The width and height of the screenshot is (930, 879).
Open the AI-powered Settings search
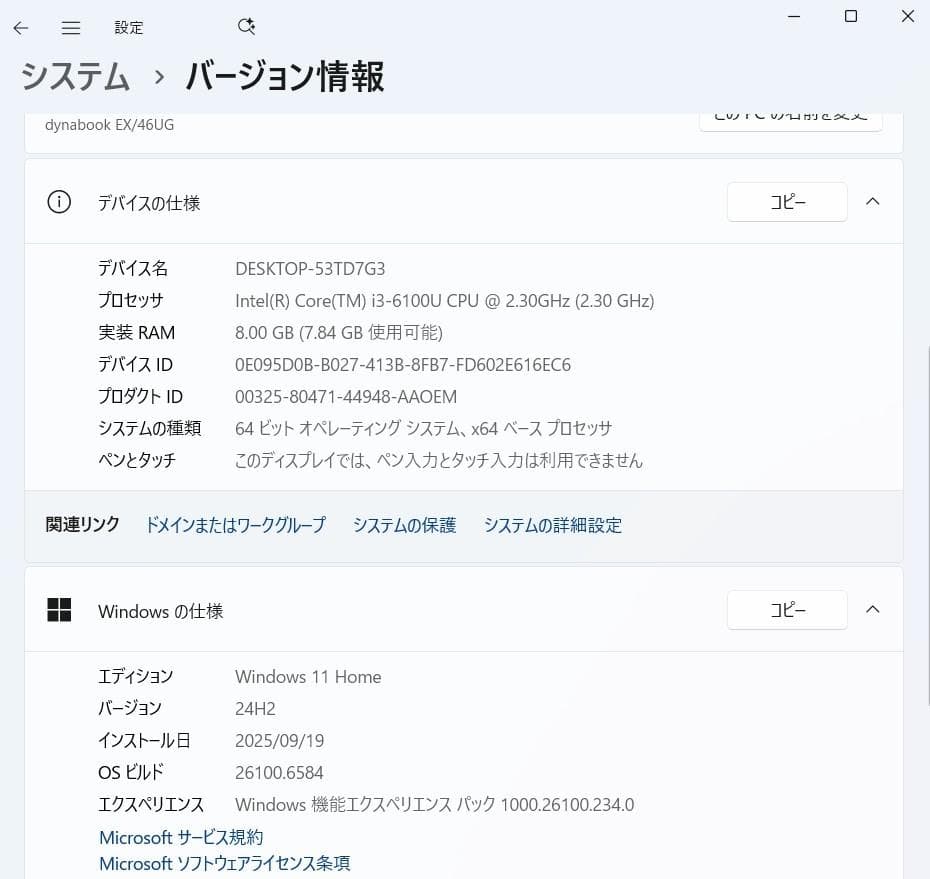pos(246,26)
